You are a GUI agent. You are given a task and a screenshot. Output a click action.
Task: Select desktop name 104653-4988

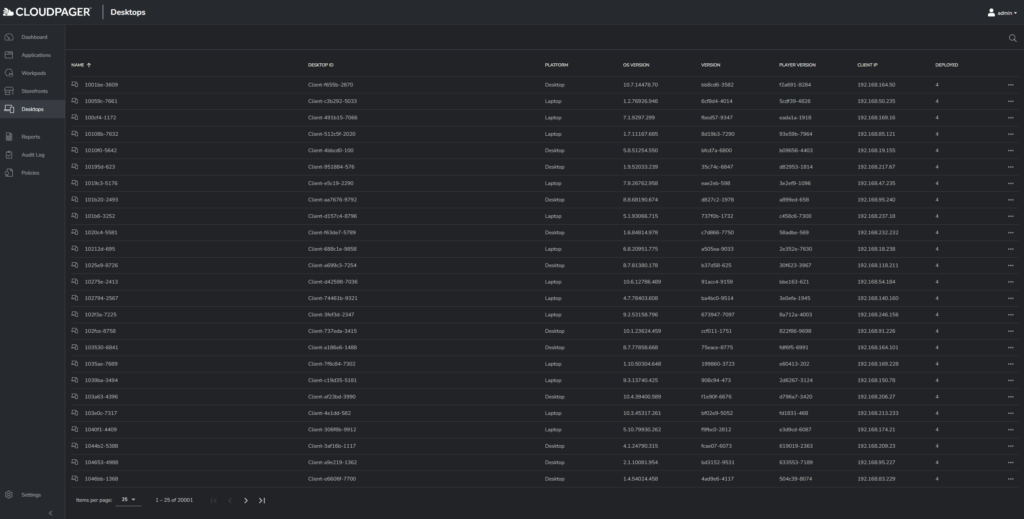[101, 462]
